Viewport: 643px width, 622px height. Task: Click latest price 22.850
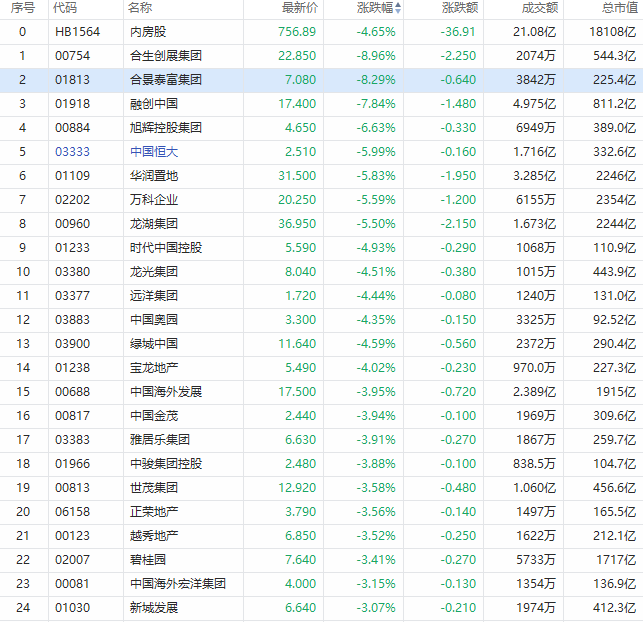coord(297,56)
